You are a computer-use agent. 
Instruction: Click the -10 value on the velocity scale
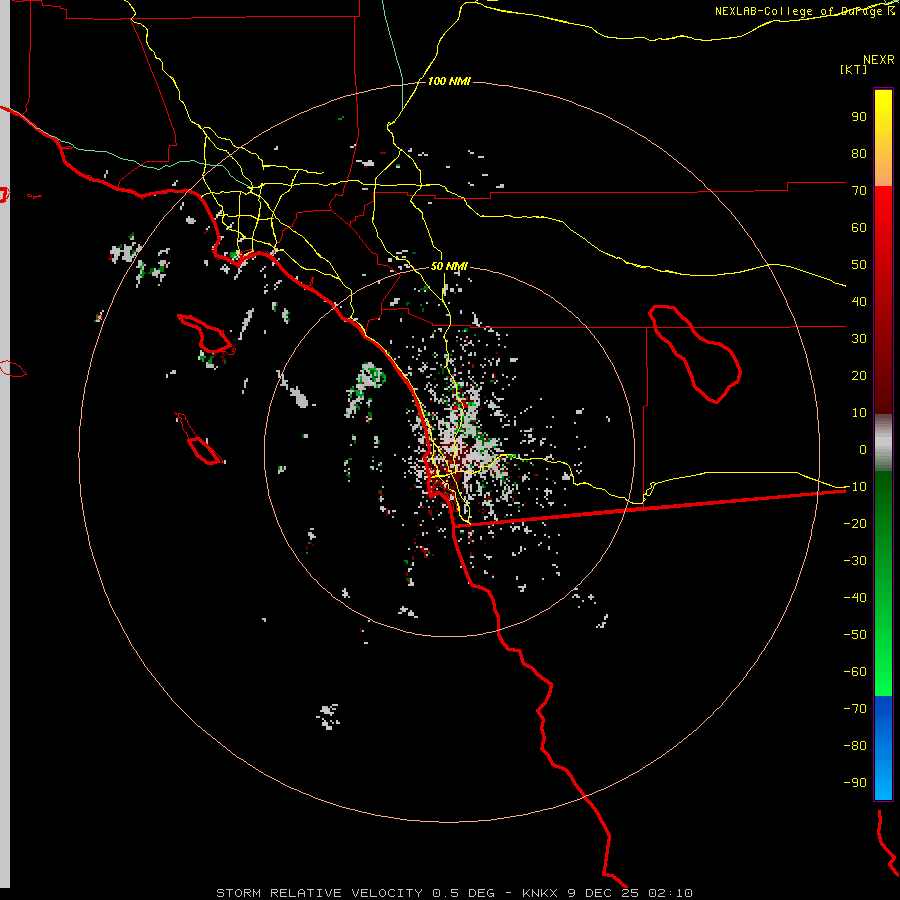pyautogui.click(x=855, y=487)
